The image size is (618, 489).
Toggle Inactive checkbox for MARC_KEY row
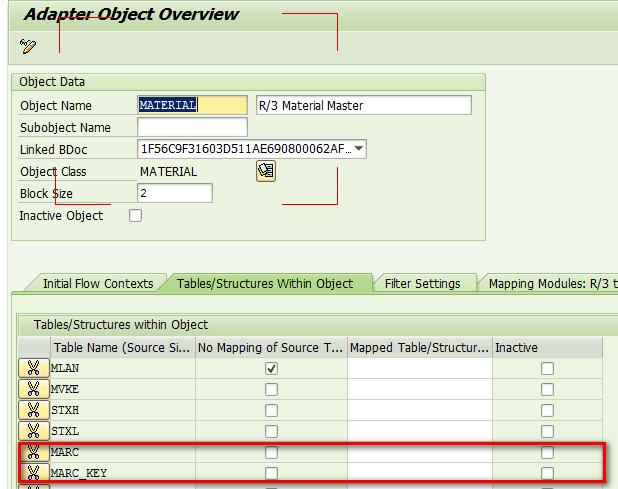[x=547, y=473]
